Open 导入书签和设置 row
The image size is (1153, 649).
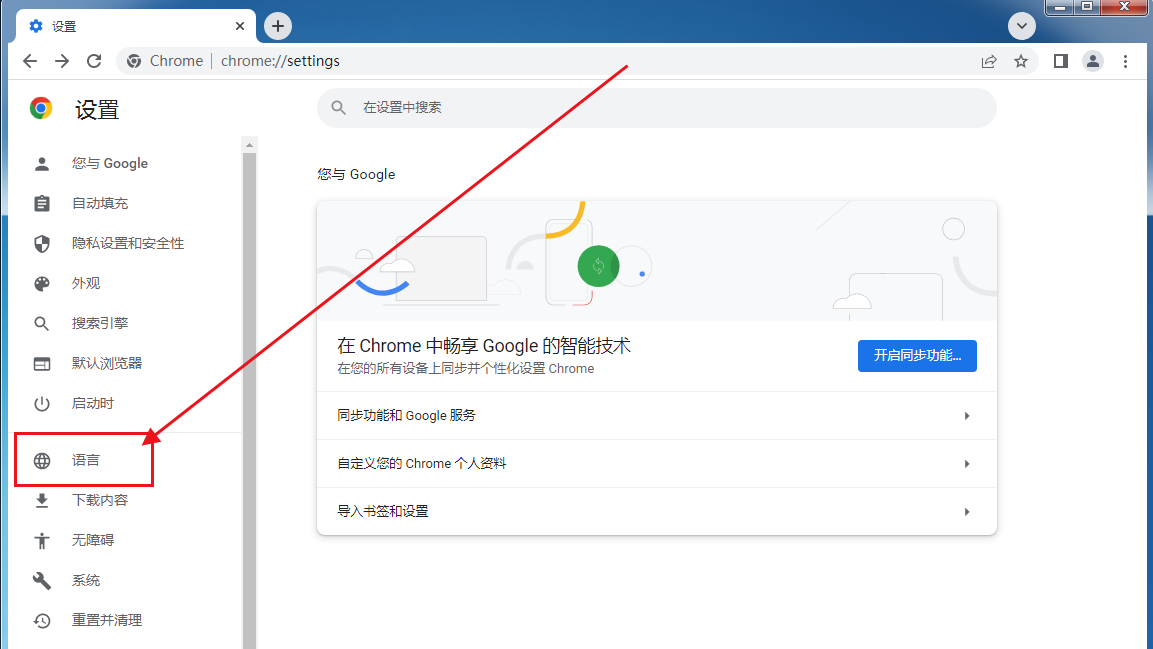657,512
